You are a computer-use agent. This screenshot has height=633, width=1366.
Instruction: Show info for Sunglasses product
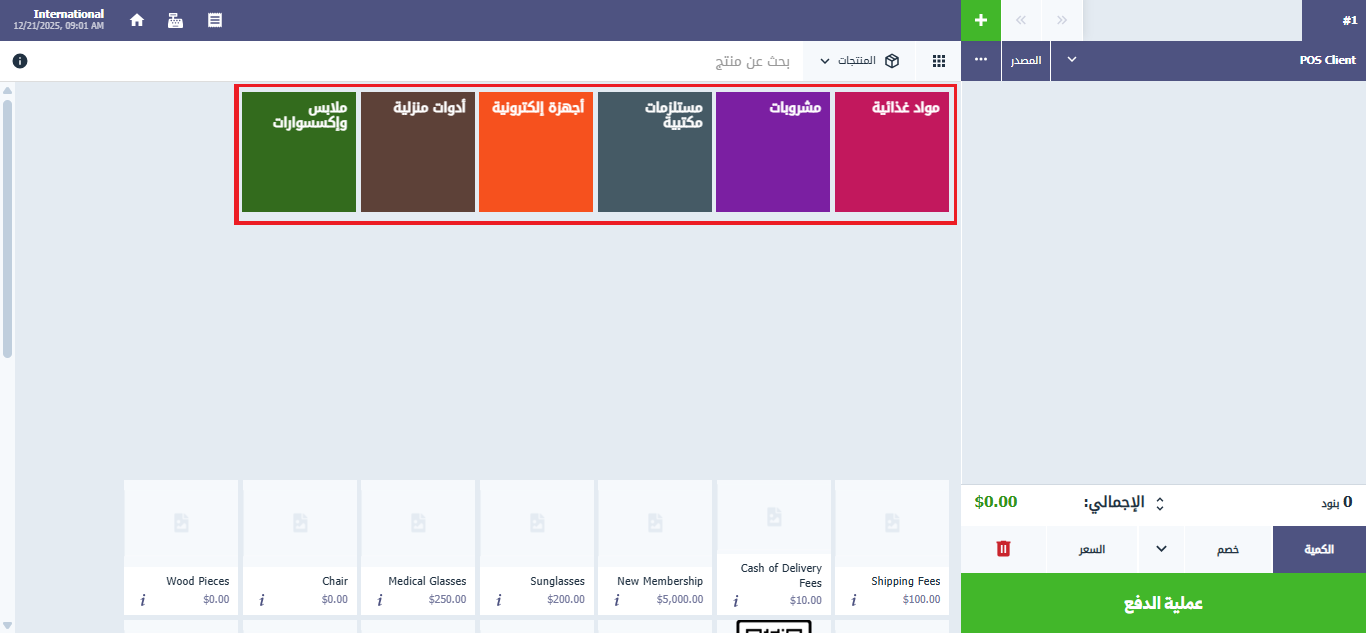[x=498, y=601]
